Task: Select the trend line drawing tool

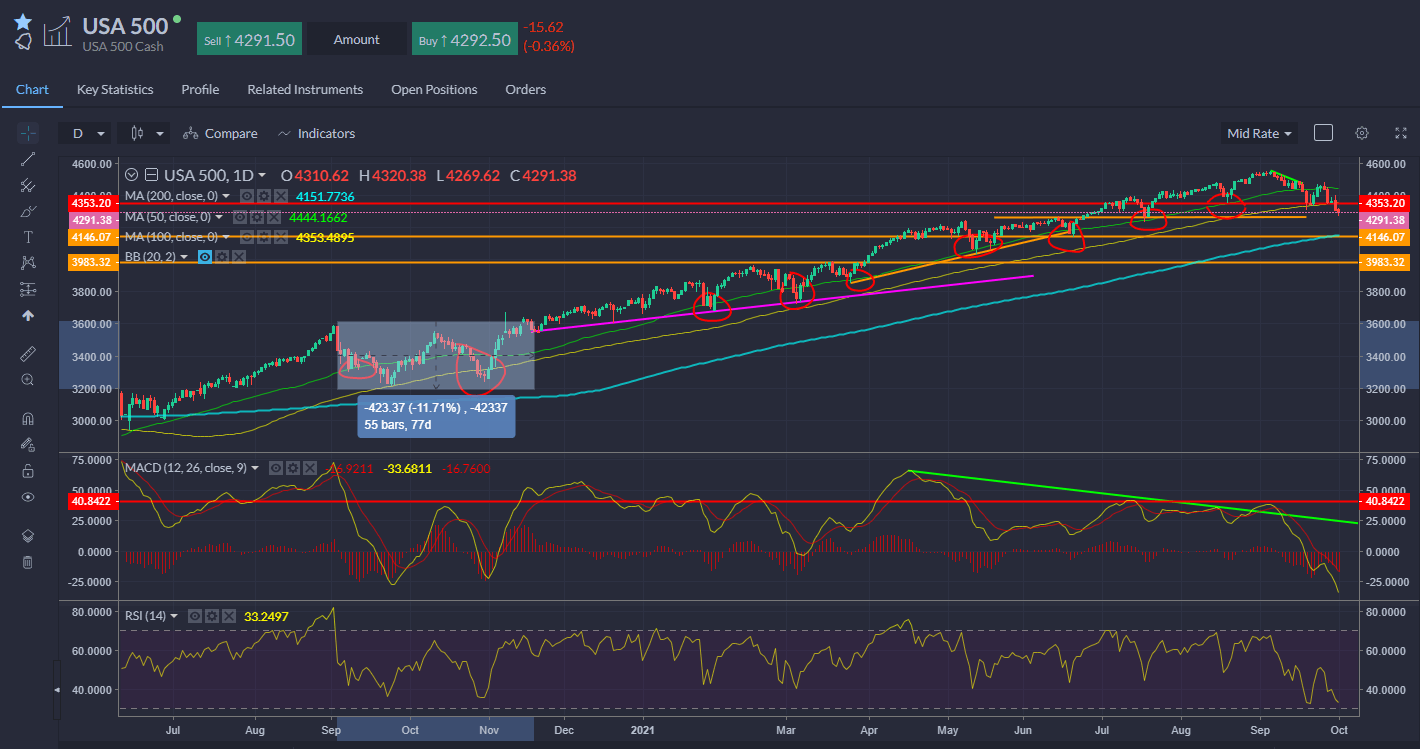Action: point(28,159)
